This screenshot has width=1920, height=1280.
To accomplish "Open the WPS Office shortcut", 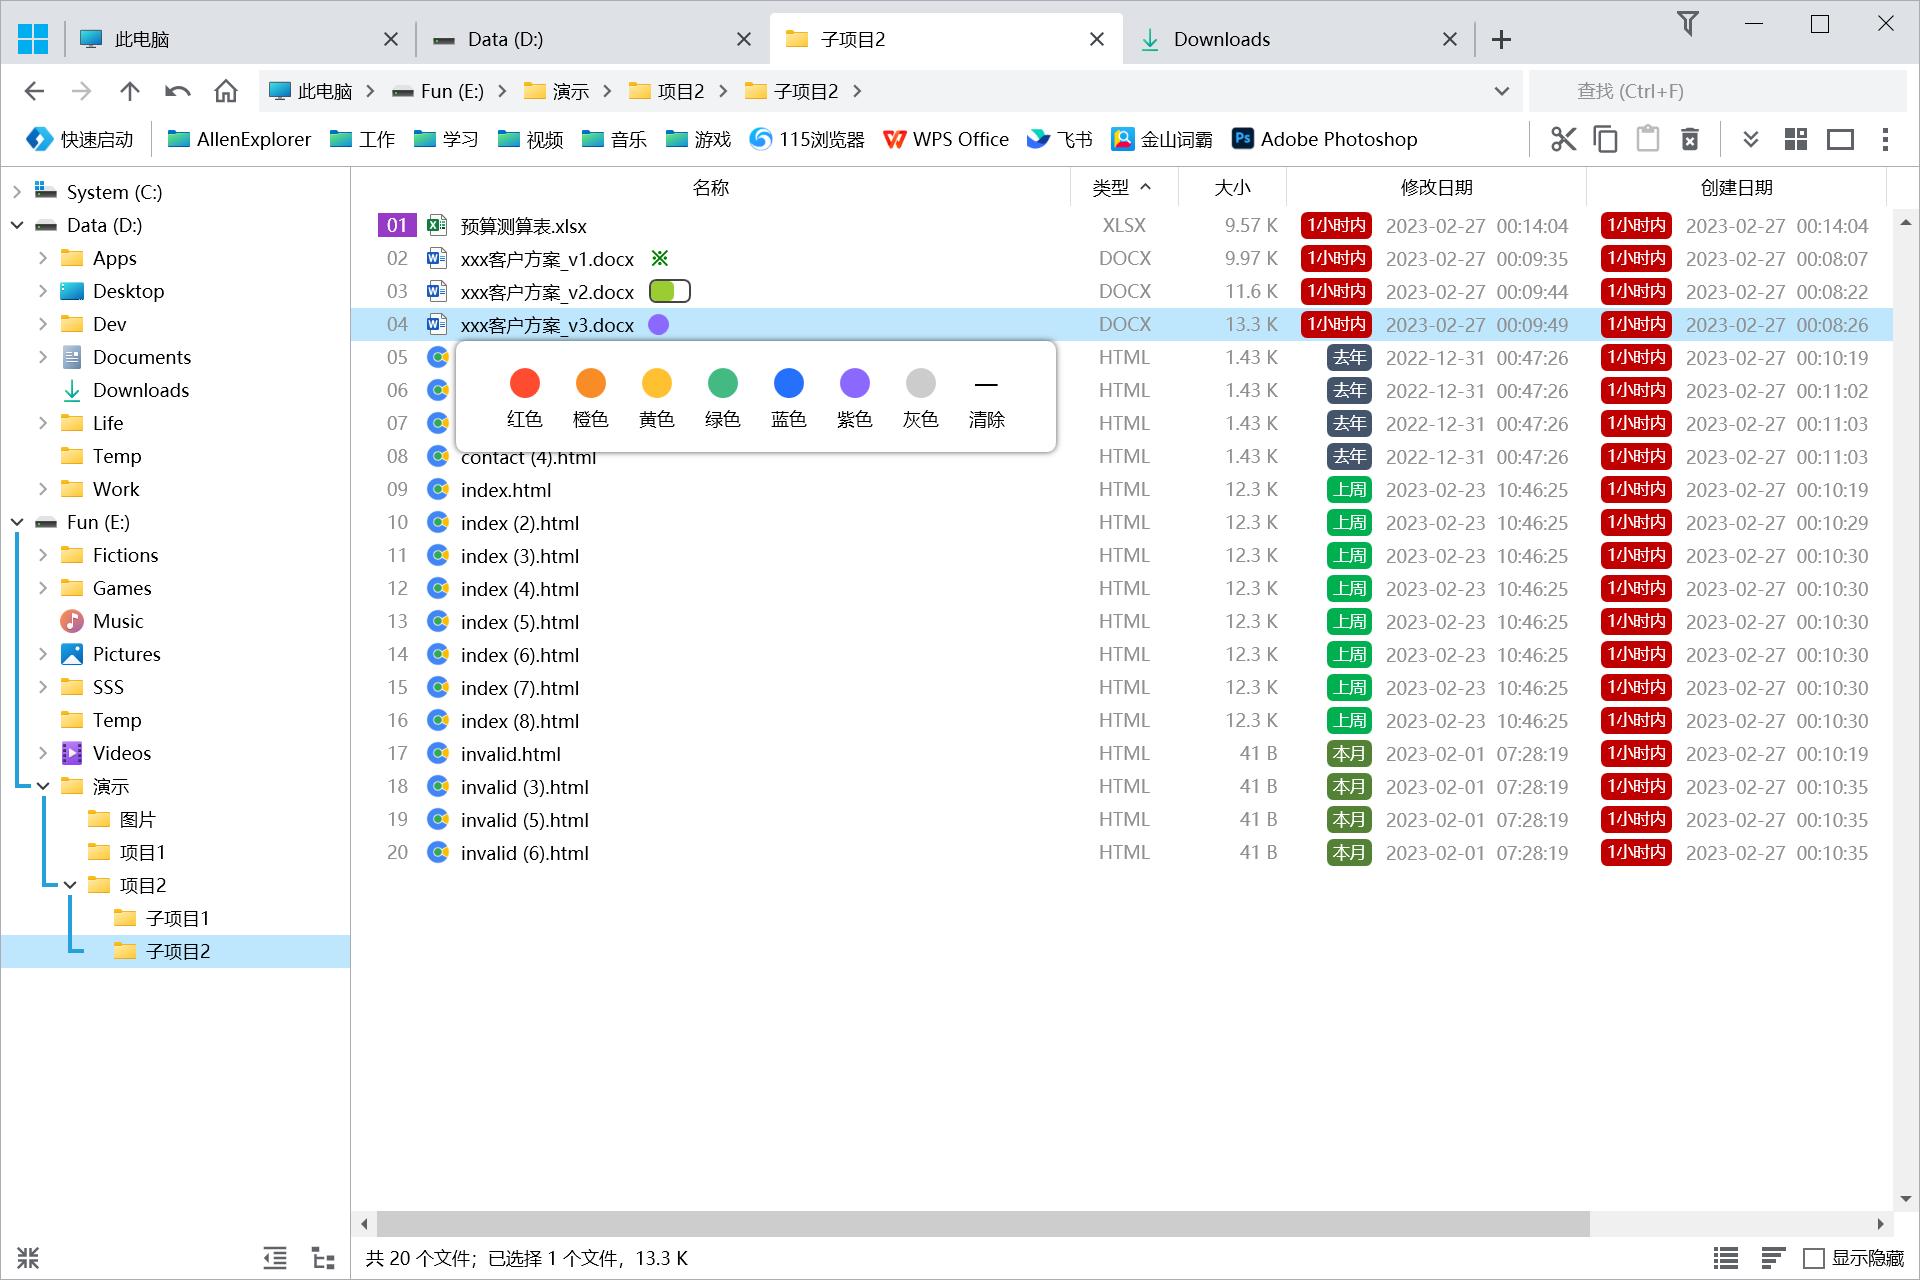I will pos(945,139).
